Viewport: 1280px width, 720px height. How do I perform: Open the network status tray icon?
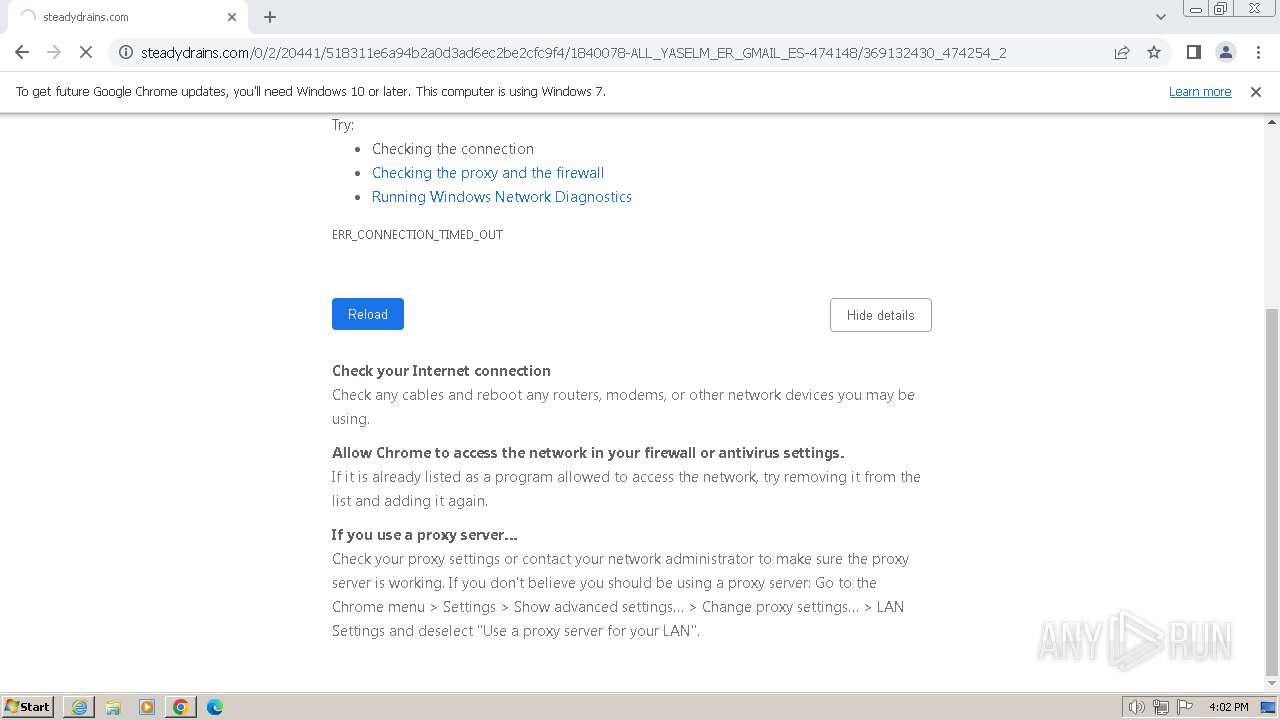click(x=1161, y=707)
